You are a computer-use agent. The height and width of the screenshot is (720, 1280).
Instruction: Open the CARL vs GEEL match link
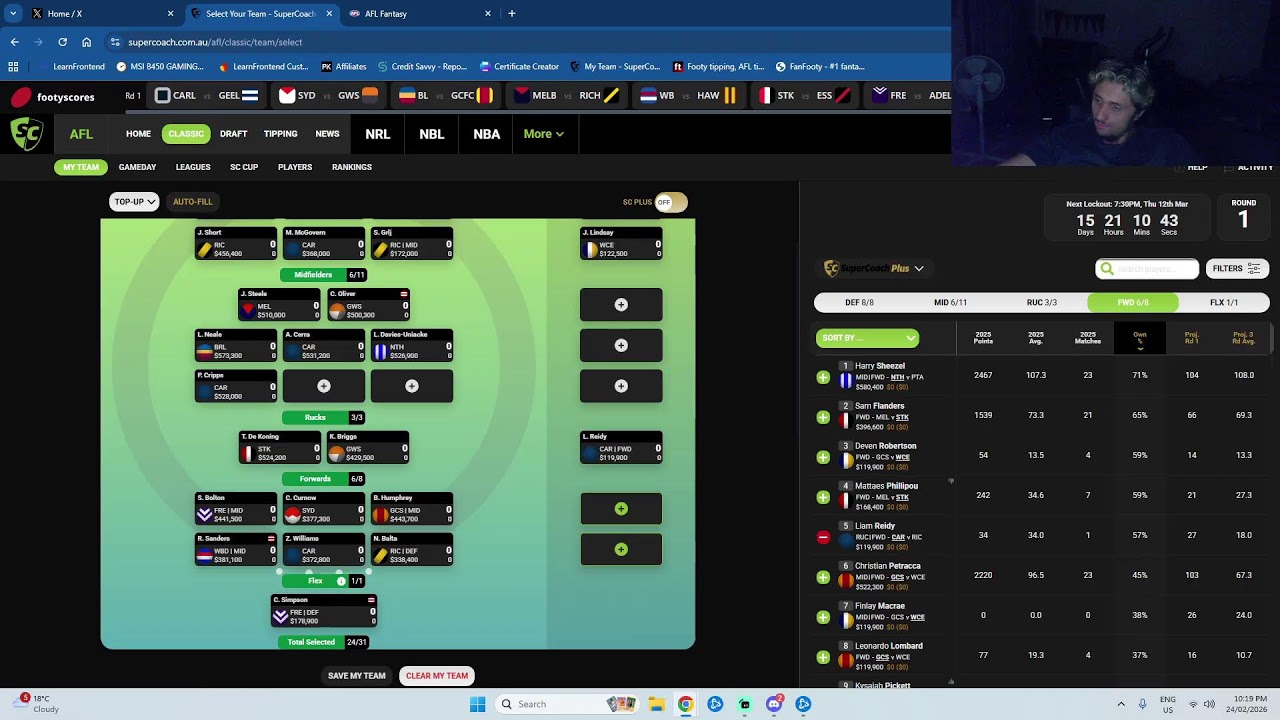click(x=206, y=96)
